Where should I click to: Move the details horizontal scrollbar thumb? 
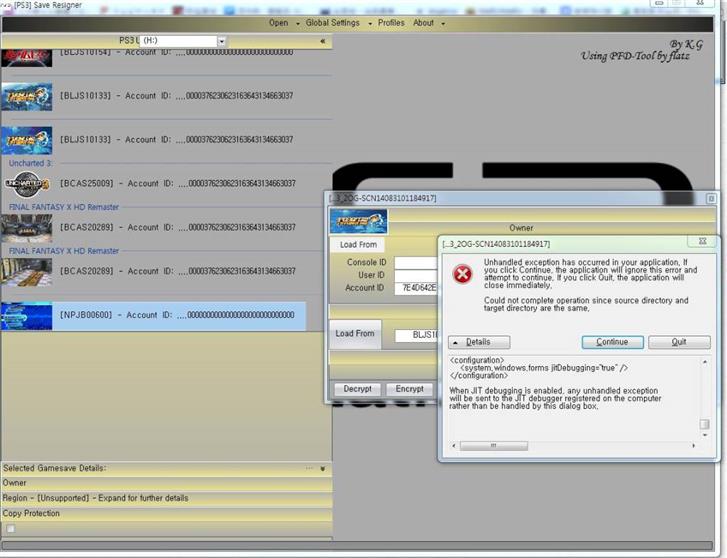pos(494,446)
